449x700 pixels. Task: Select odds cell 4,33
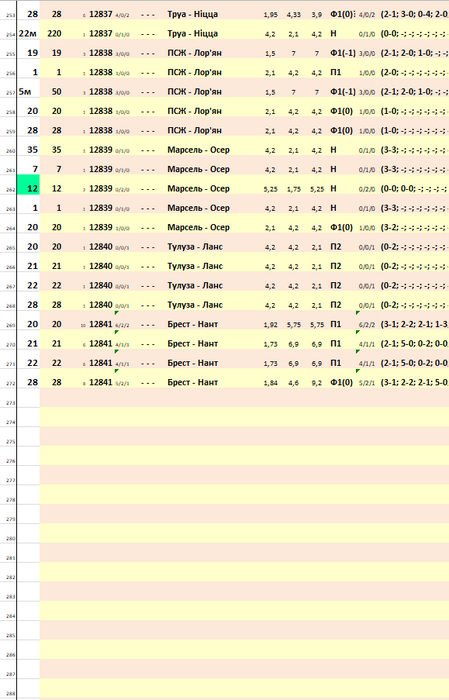click(x=294, y=15)
